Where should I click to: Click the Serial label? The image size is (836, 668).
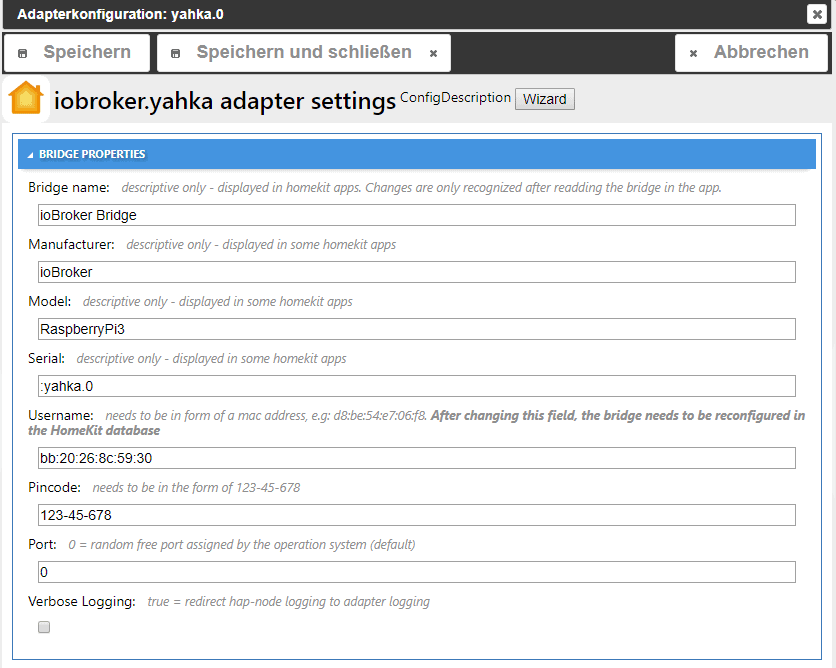46,359
